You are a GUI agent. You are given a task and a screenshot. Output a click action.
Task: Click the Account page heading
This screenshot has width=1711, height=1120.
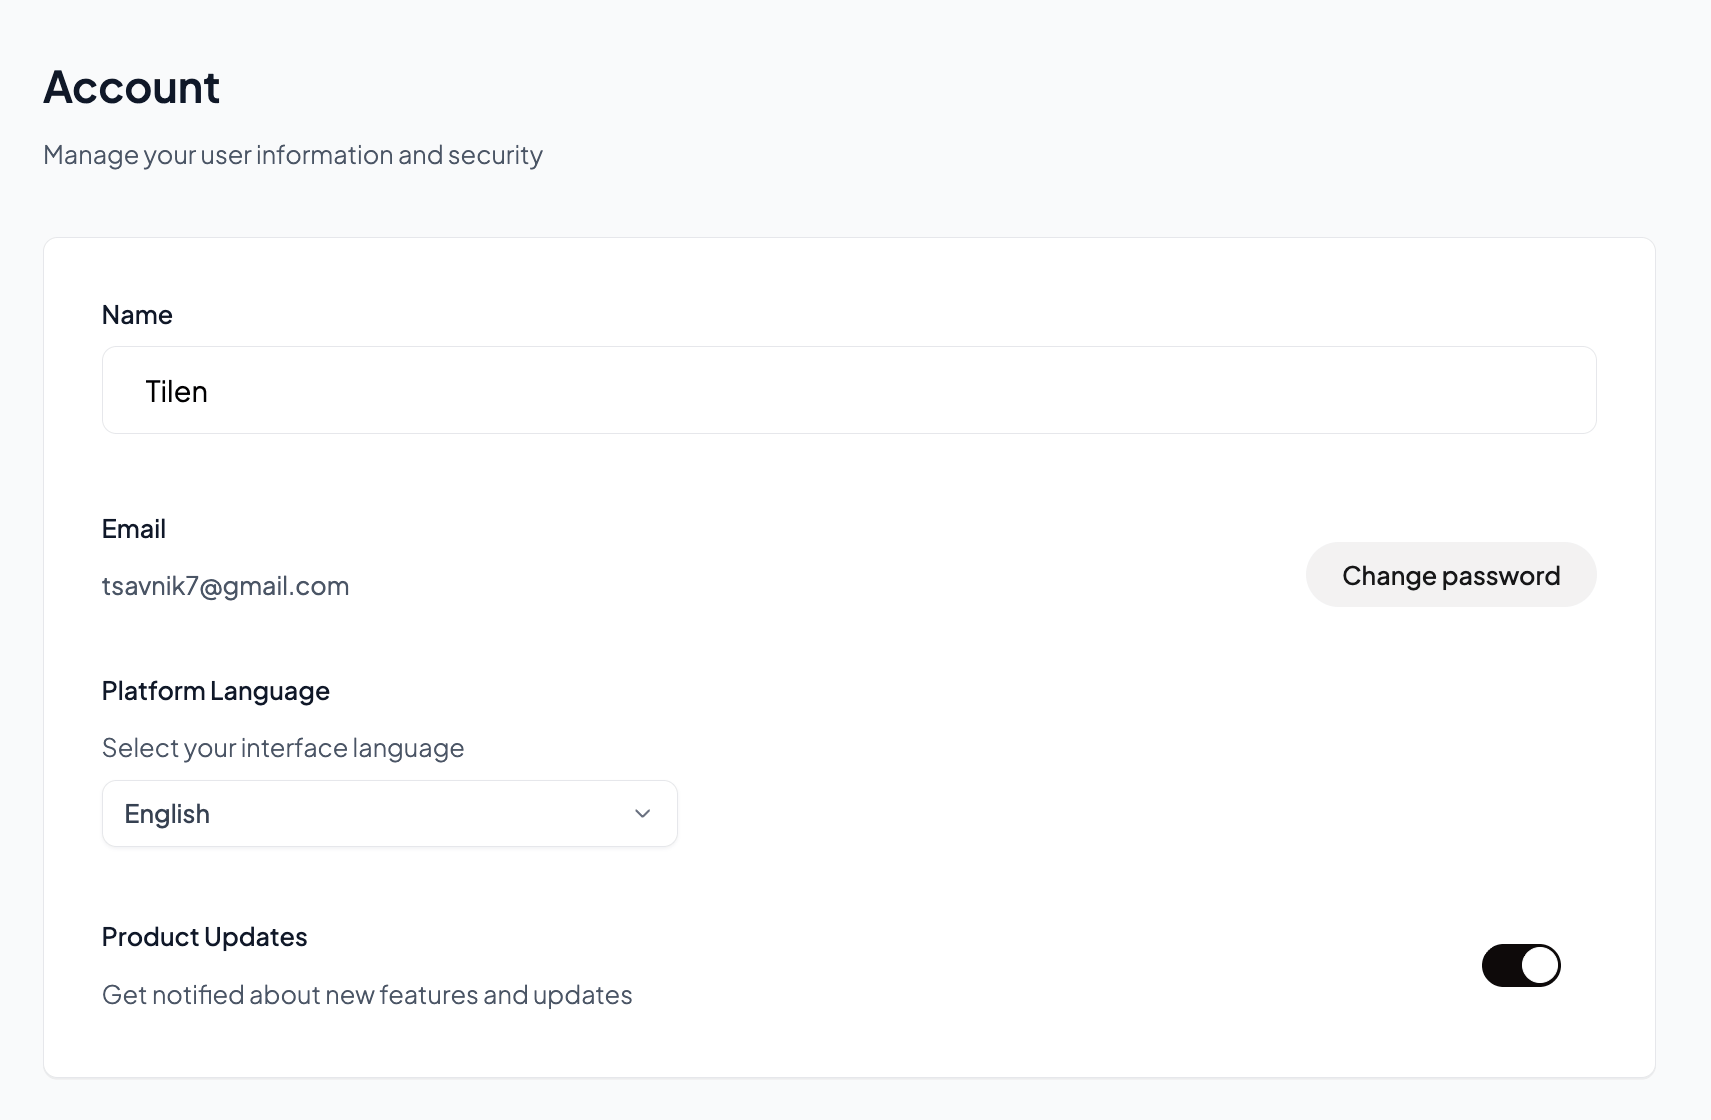(x=131, y=87)
